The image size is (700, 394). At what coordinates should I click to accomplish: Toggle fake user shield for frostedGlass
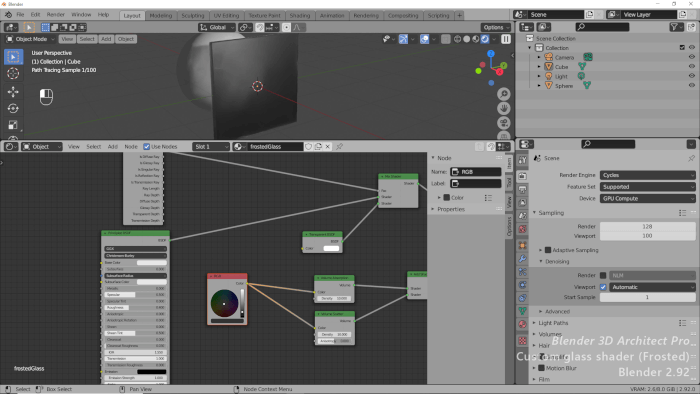tap(308, 146)
